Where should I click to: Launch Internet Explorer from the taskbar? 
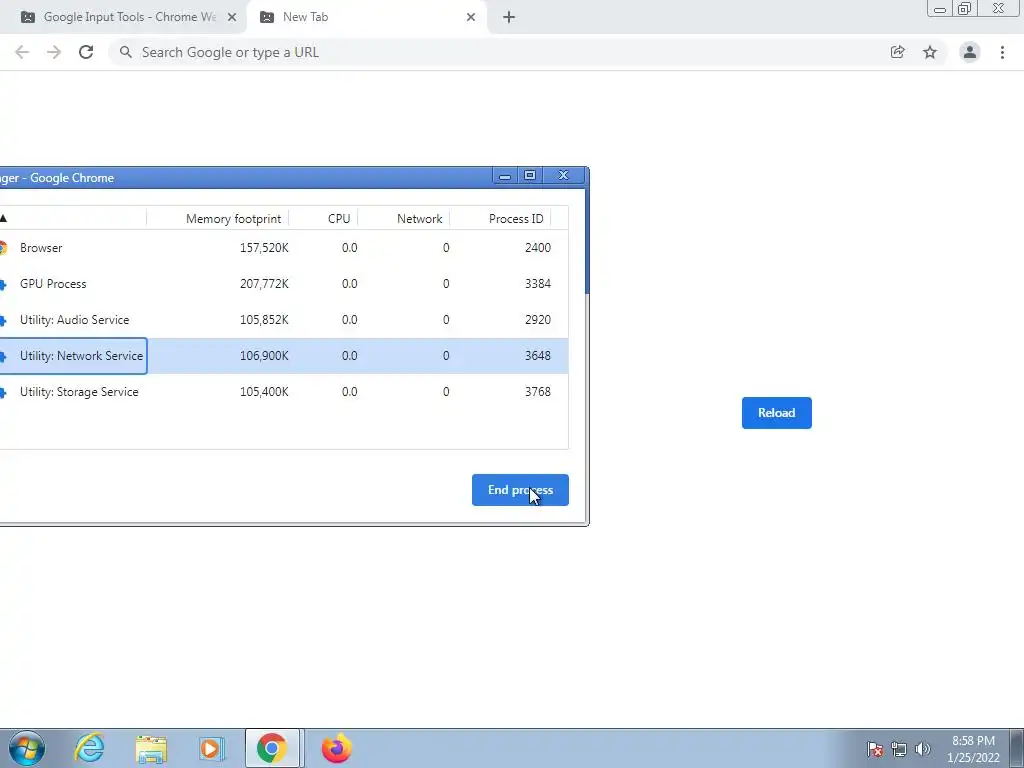pyautogui.click(x=89, y=748)
